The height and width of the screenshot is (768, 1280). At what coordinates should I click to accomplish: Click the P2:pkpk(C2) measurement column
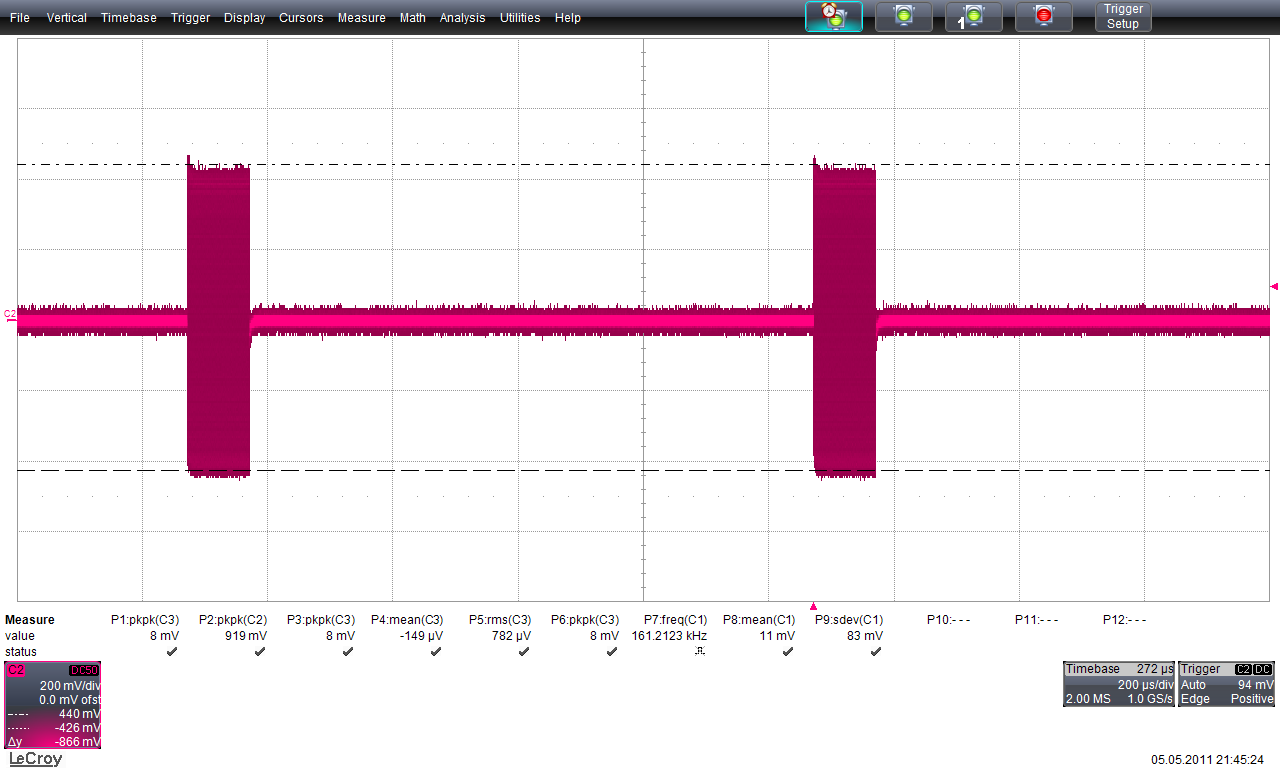point(233,635)
